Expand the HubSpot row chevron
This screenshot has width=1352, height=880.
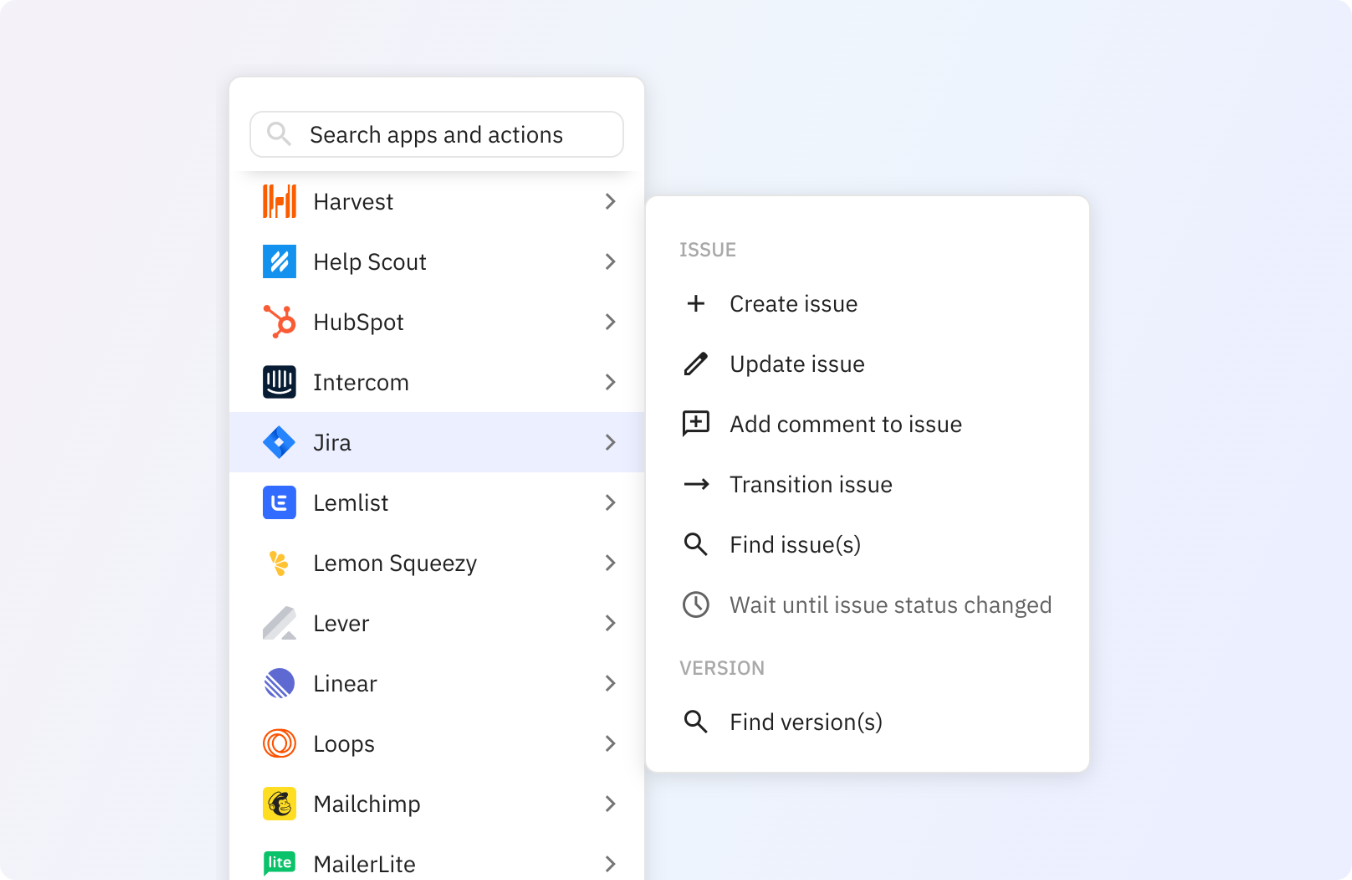pyautogui.click(x=610, y=322)
